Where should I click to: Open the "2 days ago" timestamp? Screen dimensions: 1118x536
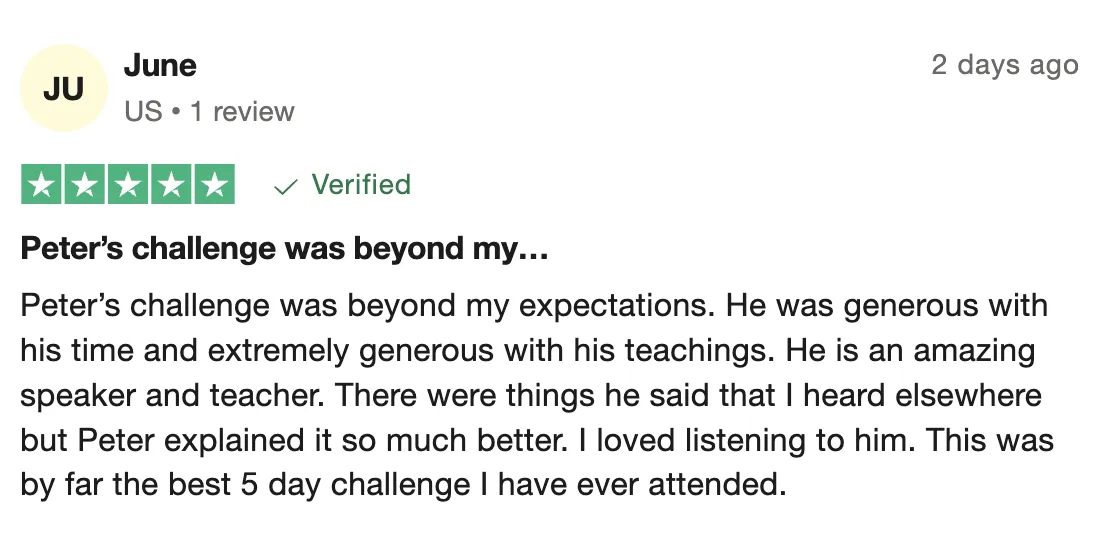click(1005, 65)
